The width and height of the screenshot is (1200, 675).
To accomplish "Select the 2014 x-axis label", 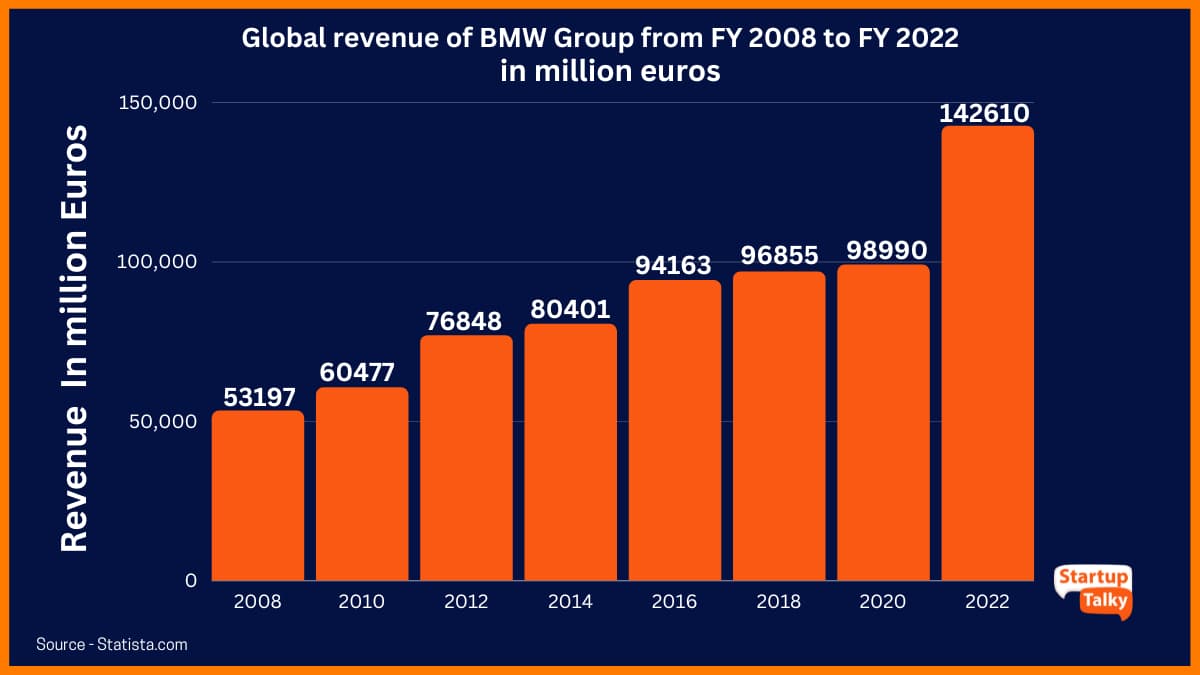I will click(570, 602).
